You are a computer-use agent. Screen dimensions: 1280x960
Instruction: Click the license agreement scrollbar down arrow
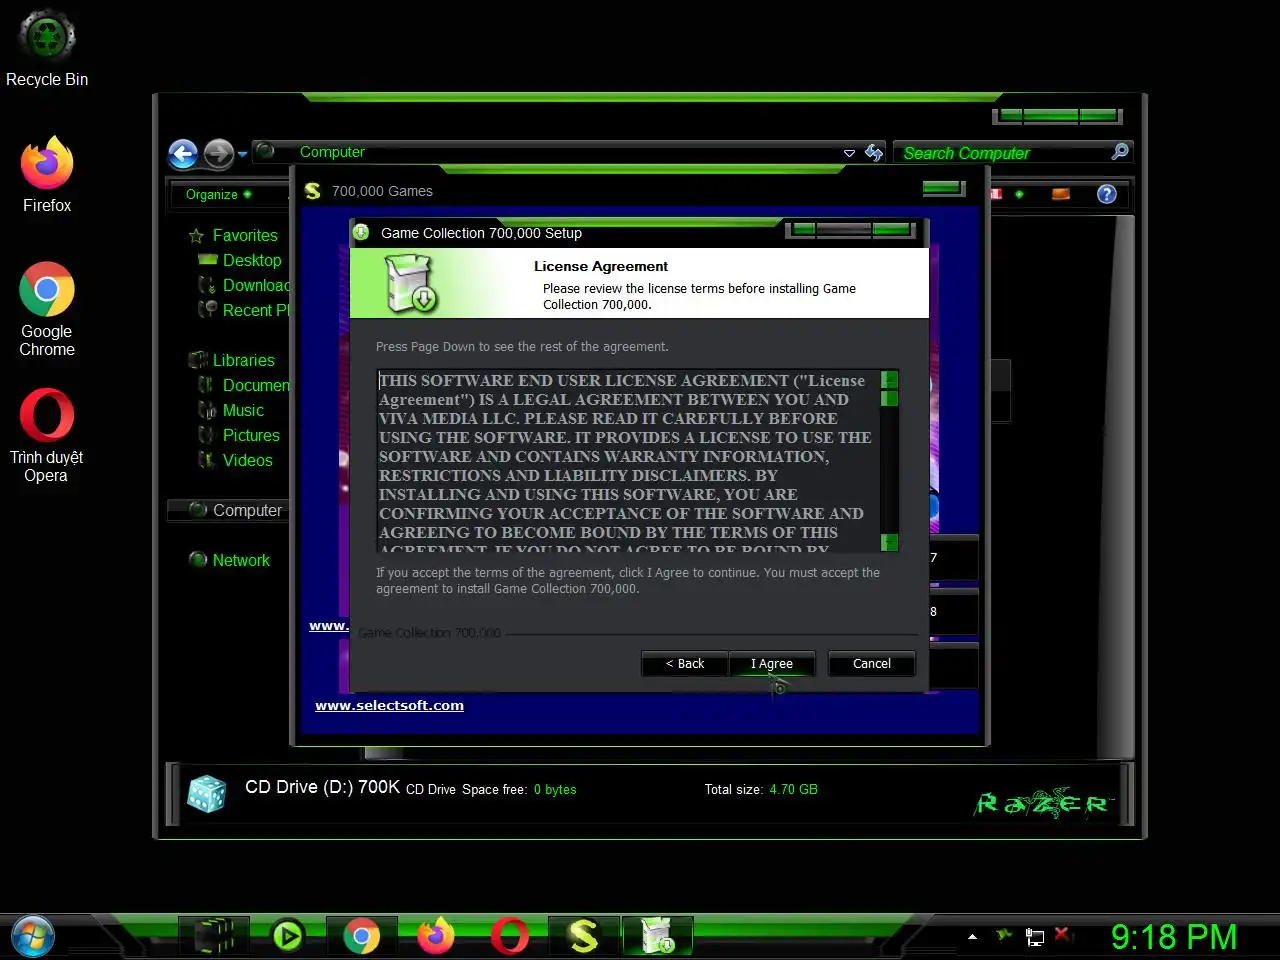coord(889,542)
